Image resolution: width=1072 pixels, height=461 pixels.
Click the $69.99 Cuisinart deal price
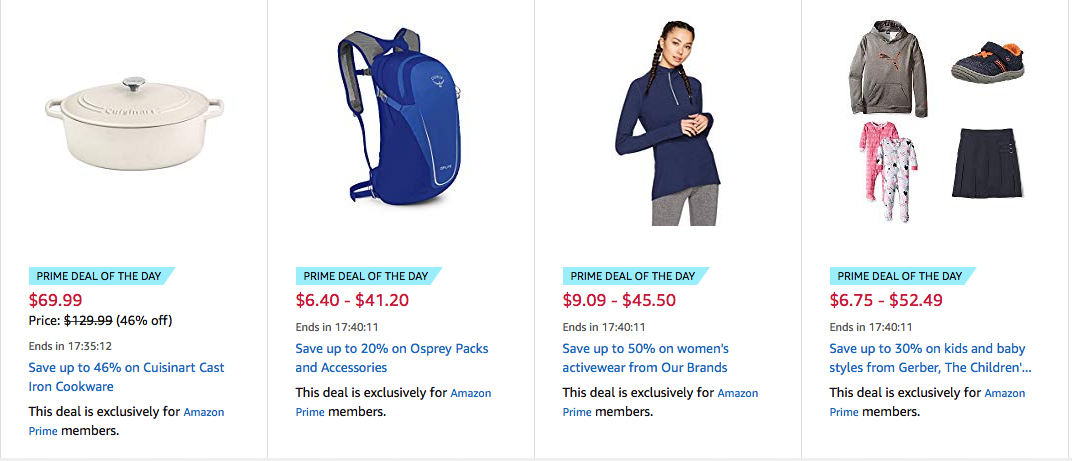pos(56,299)
